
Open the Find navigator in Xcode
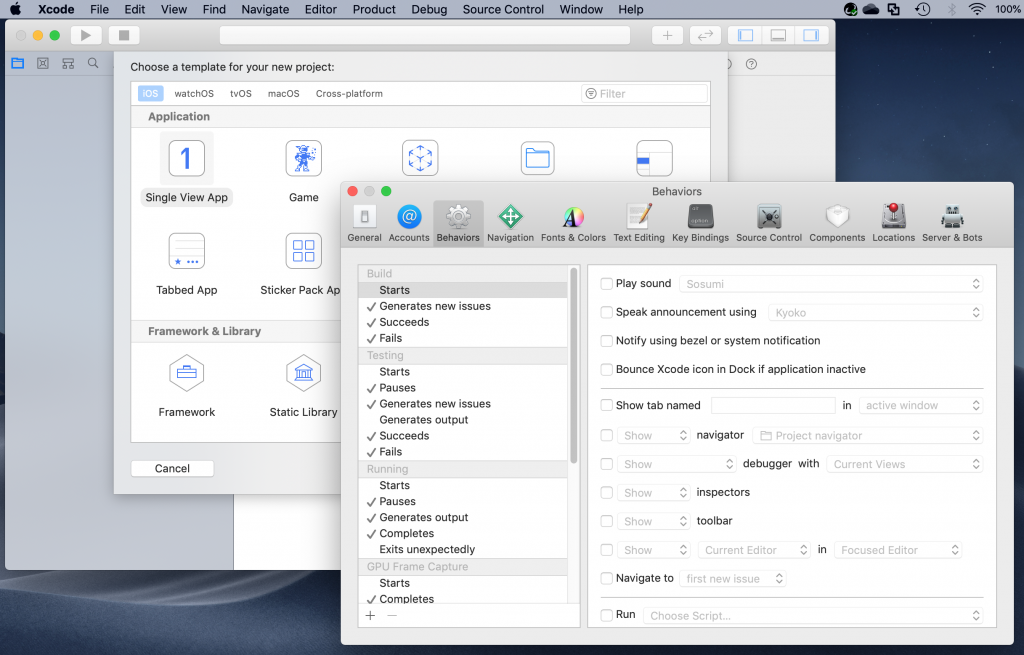[x=93, y=63]
